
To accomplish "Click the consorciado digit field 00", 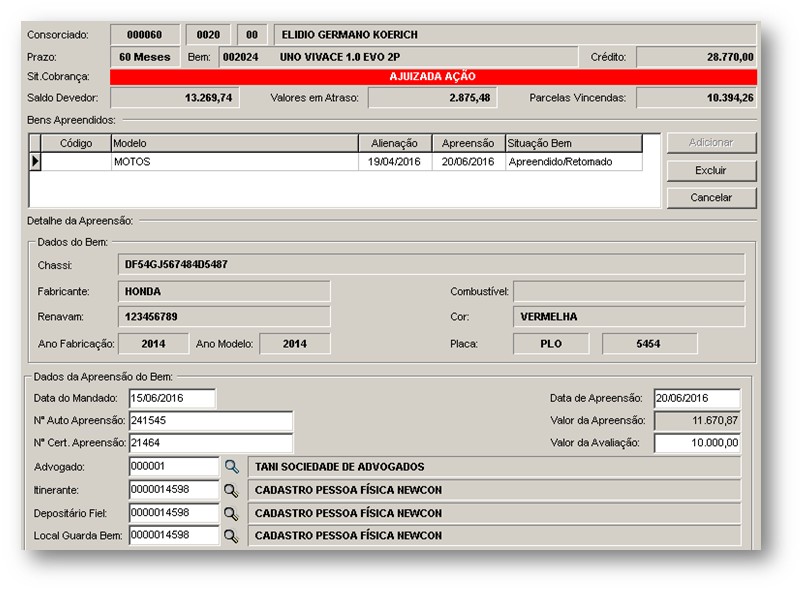I will click(x=252, y=35).
